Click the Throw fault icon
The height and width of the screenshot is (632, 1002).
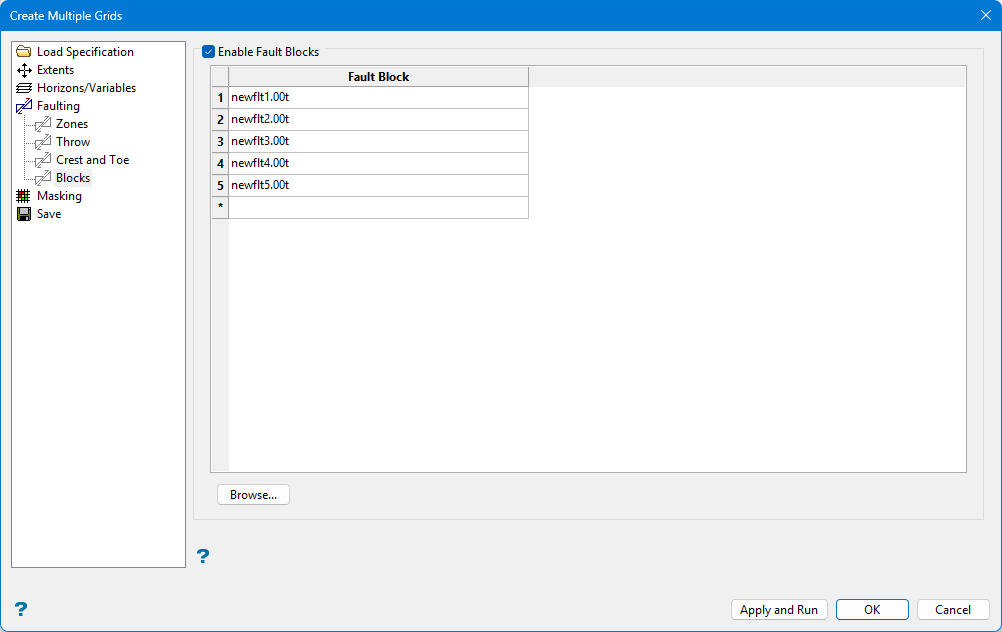point(43,142)
